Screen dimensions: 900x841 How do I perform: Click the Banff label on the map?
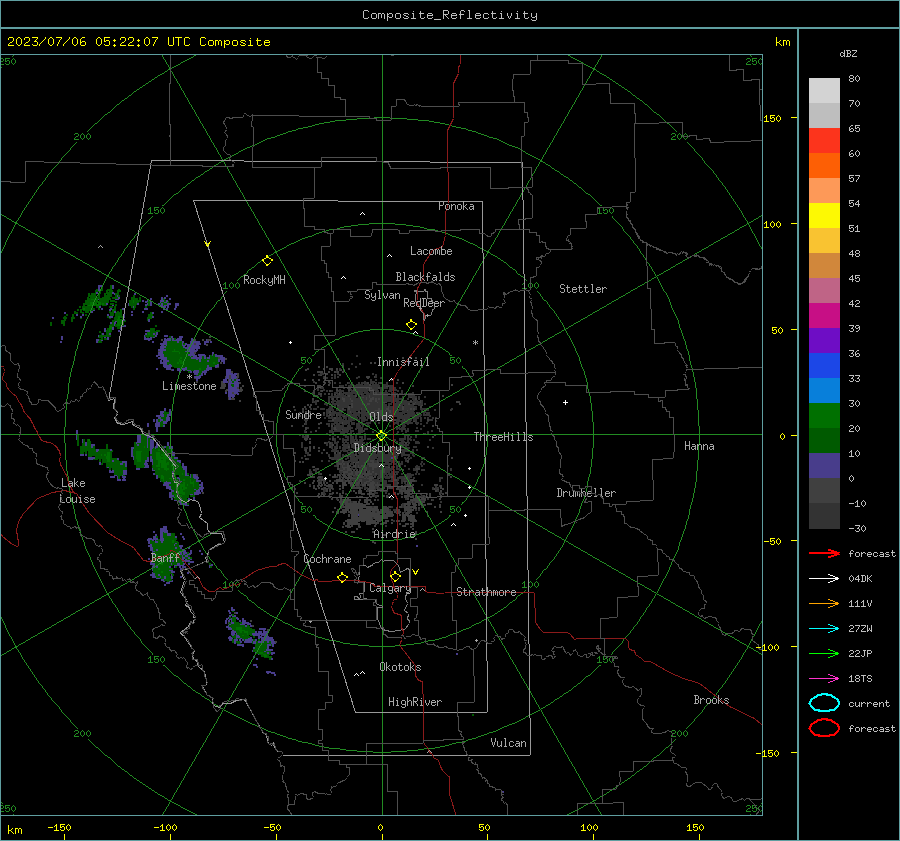click(x=165, y=558)
